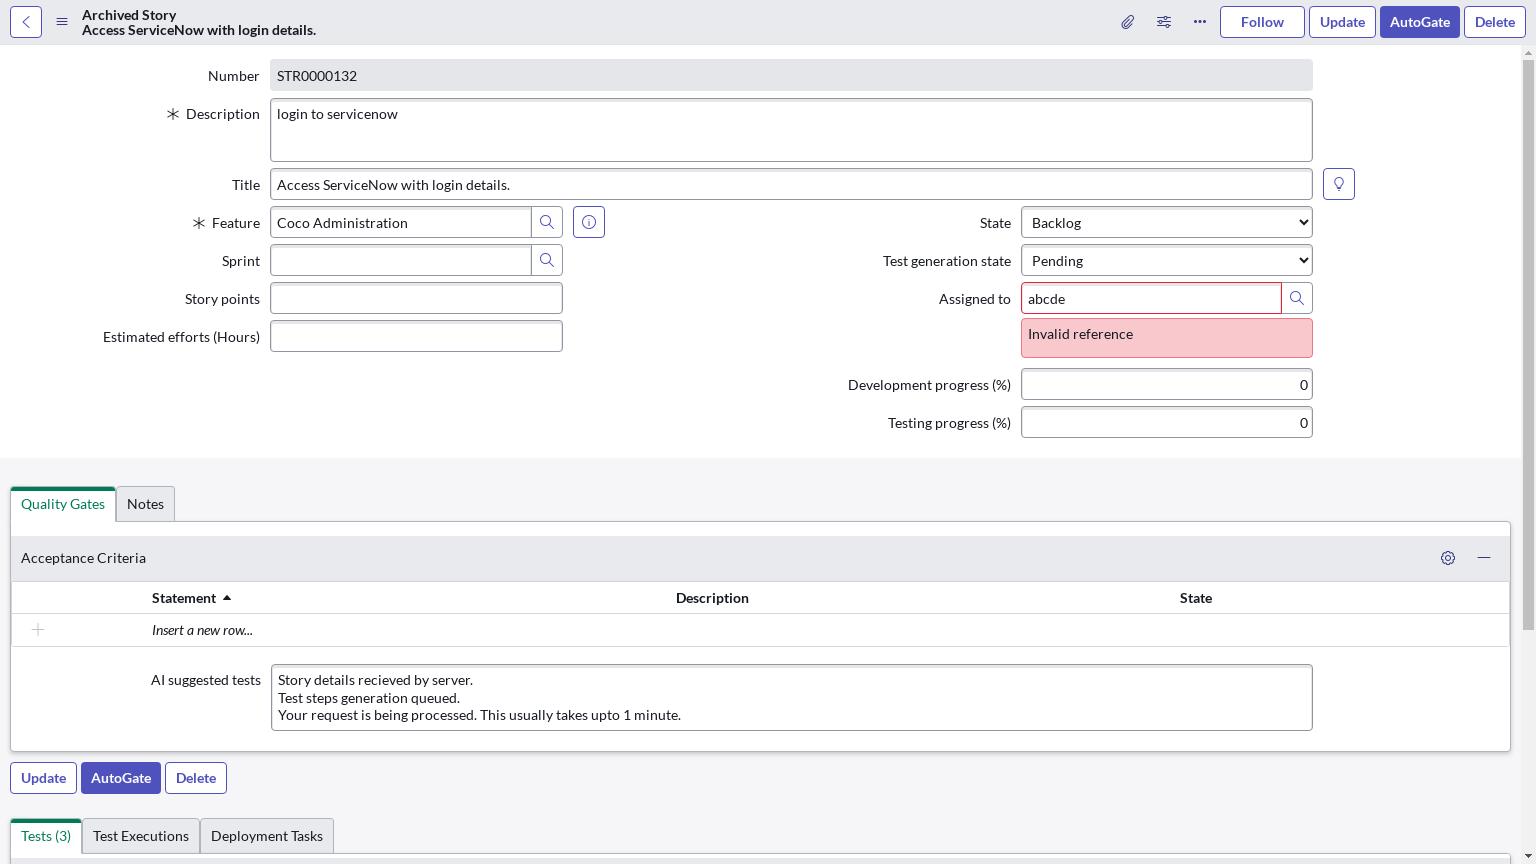Click the Follow button in header
Viewport: 1536px width, 864px height.
click(x=1262, y=22)
